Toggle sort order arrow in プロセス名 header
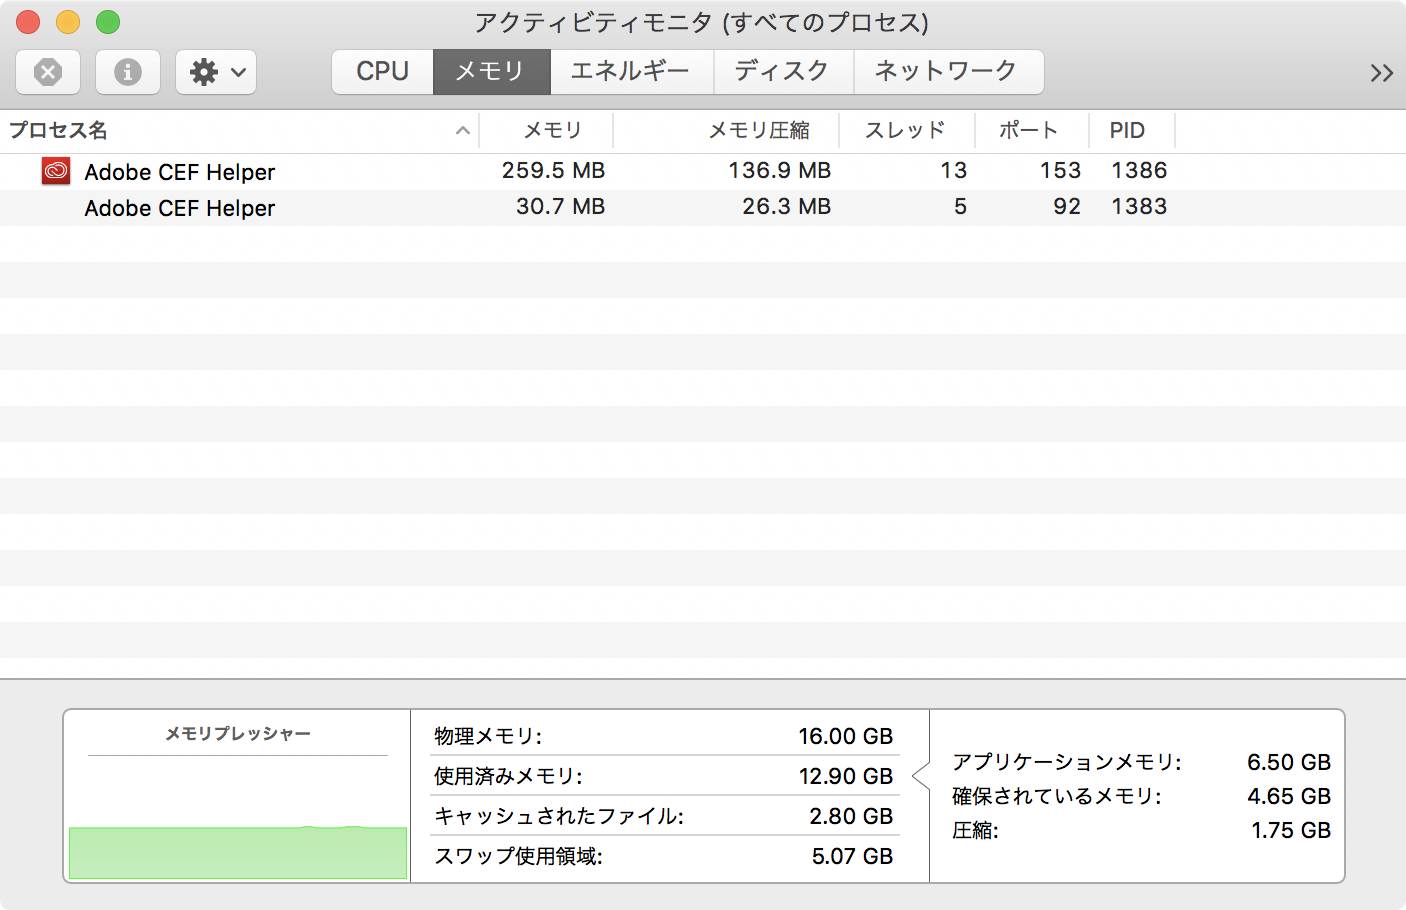 coord(462,131)
